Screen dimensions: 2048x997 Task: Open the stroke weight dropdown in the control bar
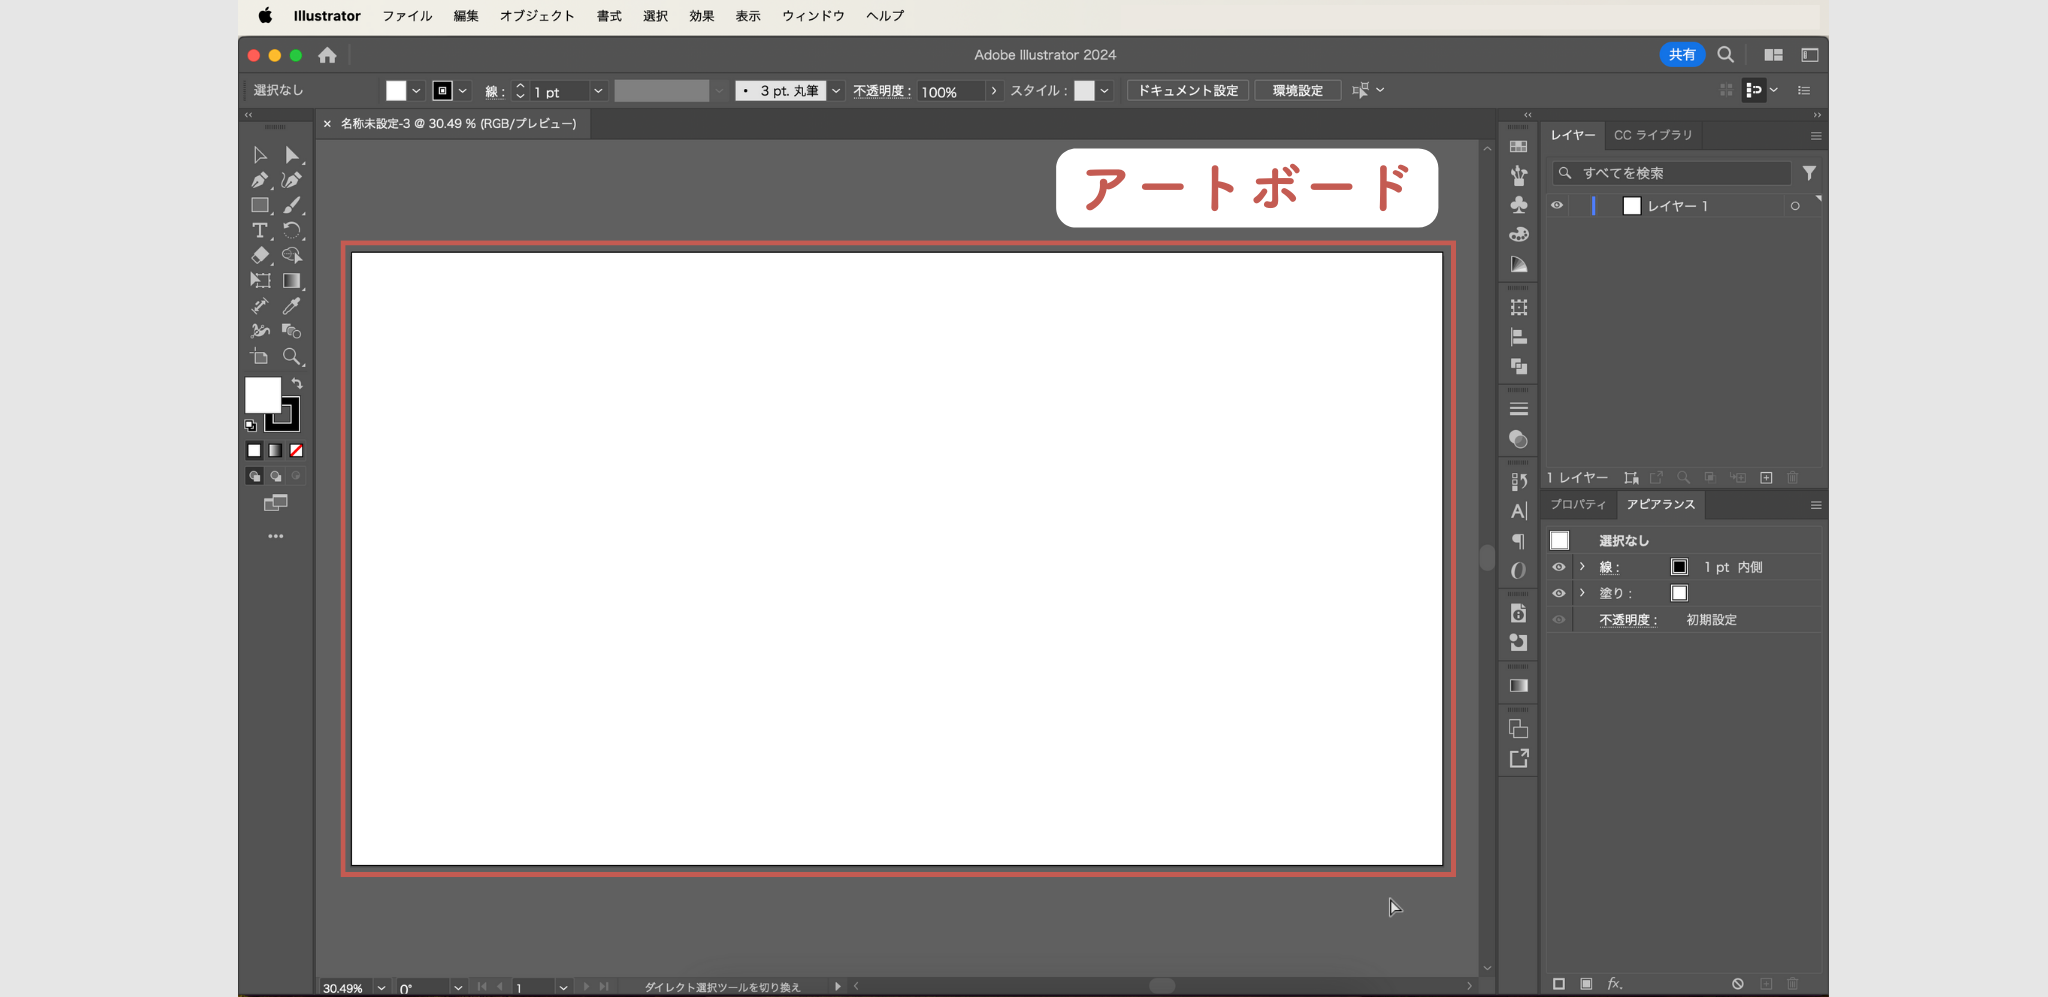click(596, 90)
